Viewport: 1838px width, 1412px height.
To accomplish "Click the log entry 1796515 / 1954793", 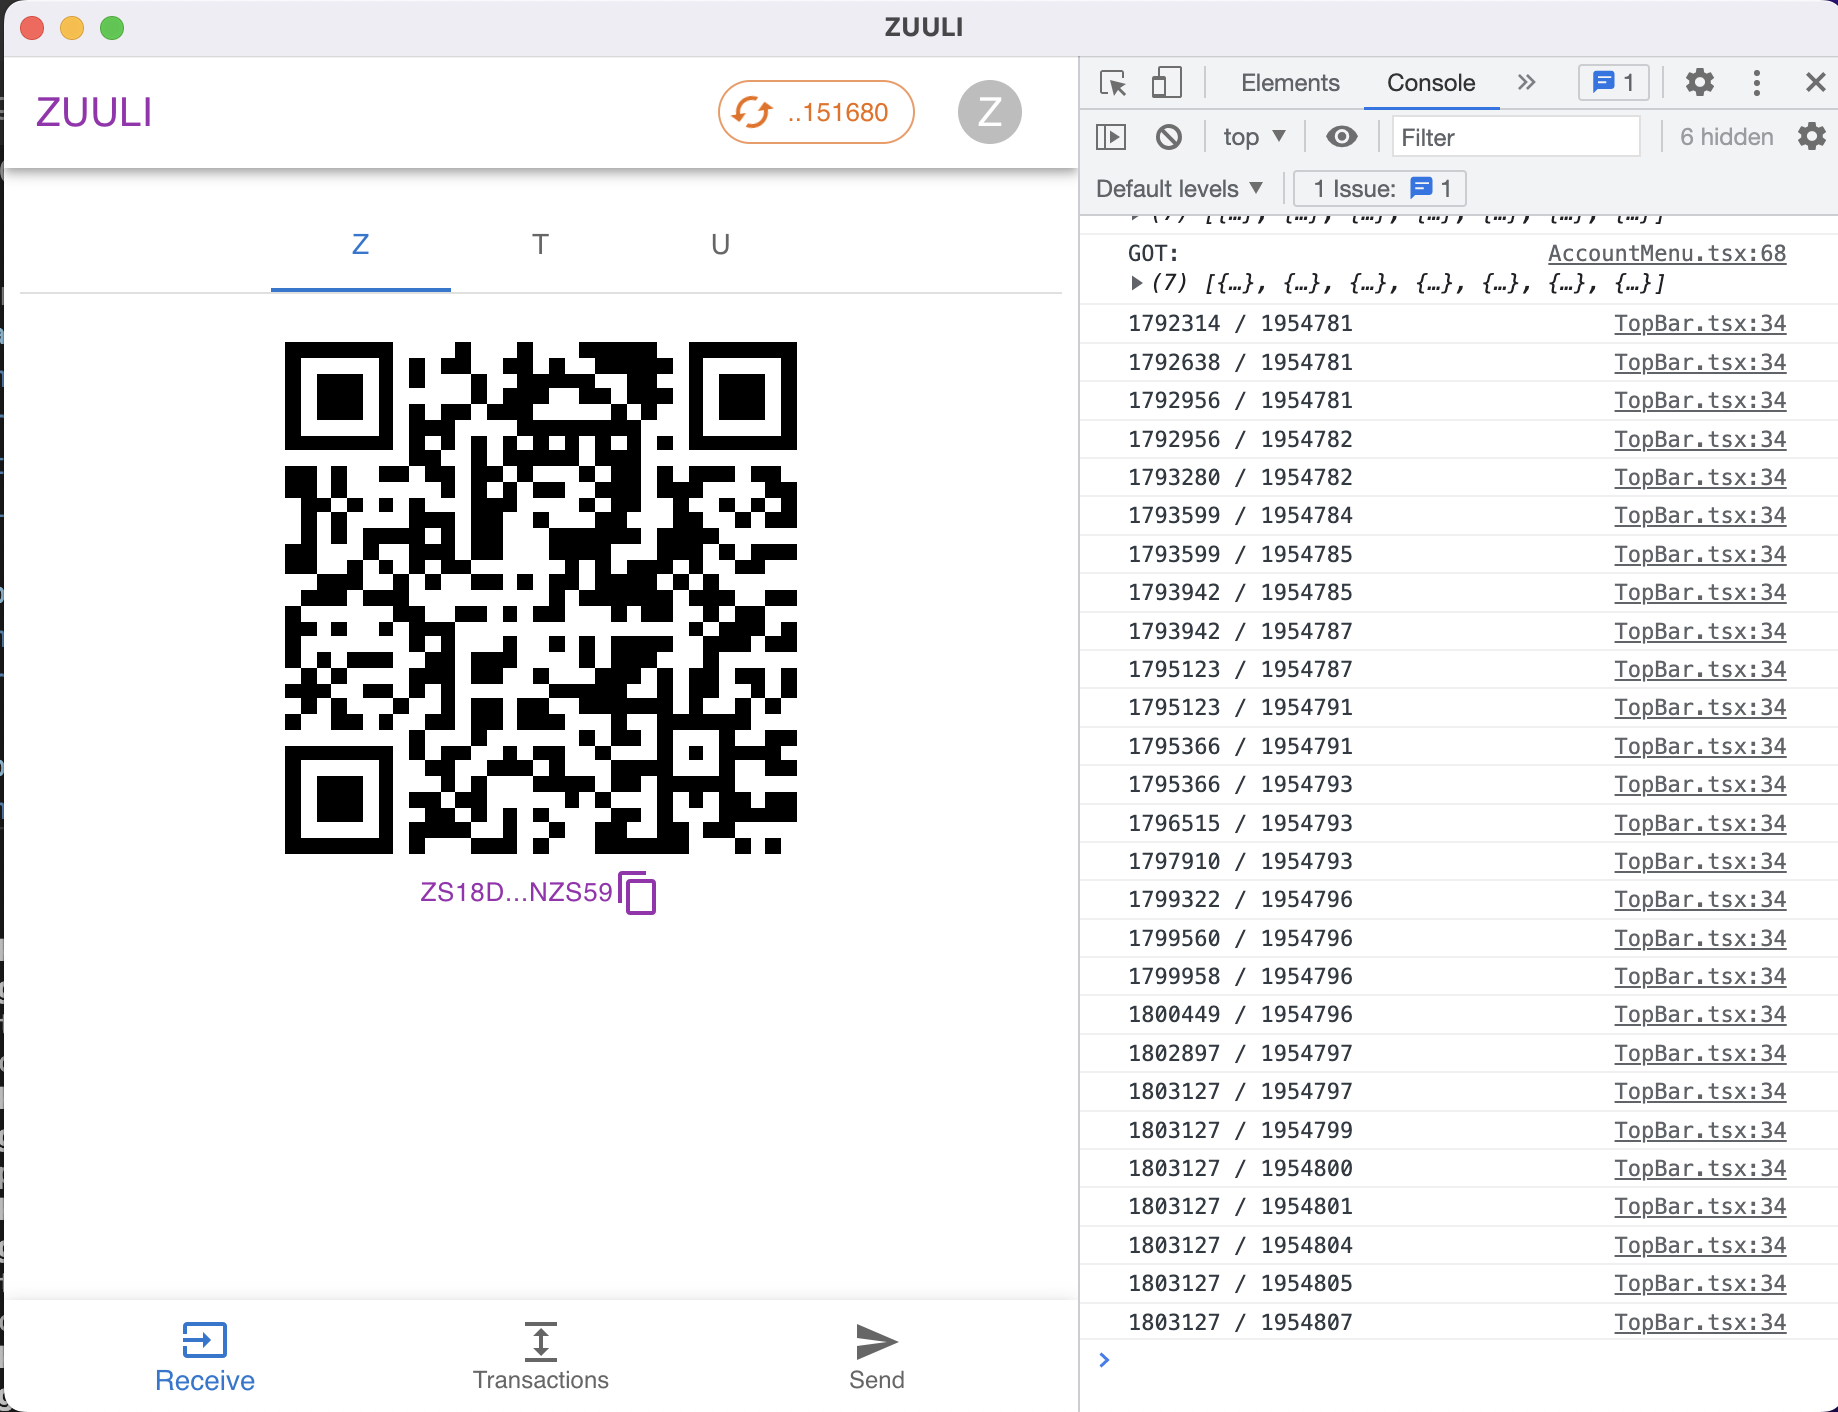I will (x=1240, y=824).
